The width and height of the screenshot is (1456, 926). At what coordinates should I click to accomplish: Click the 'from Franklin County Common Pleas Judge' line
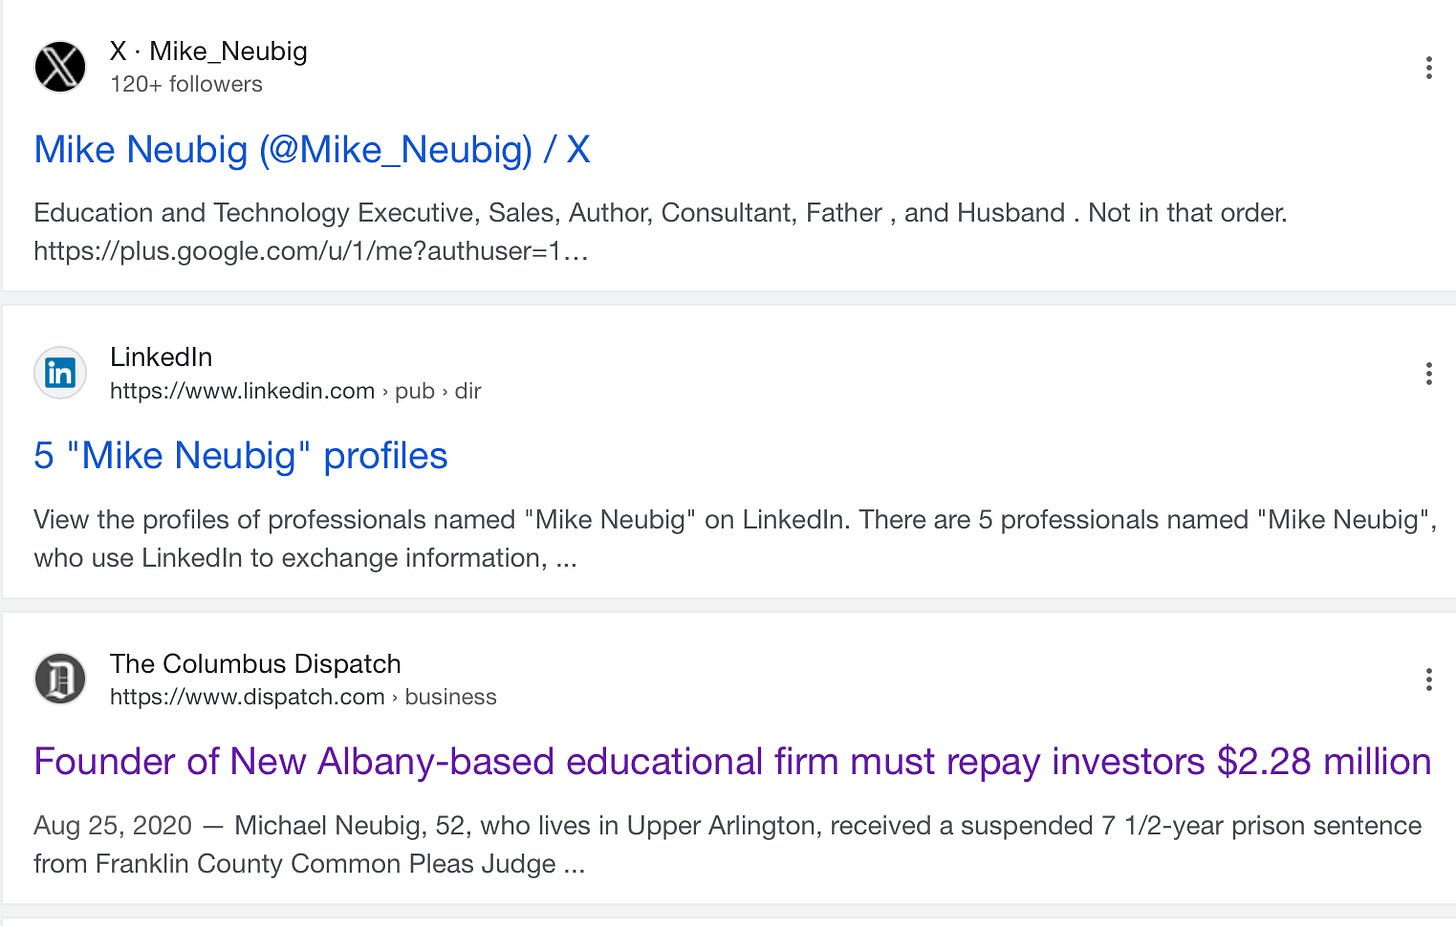[309, 864]
